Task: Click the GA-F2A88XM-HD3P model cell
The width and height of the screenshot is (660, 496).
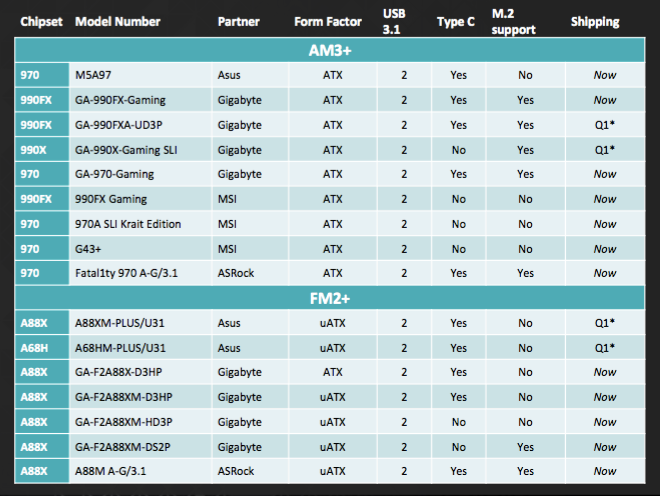Action: click(x=127, y=422)
